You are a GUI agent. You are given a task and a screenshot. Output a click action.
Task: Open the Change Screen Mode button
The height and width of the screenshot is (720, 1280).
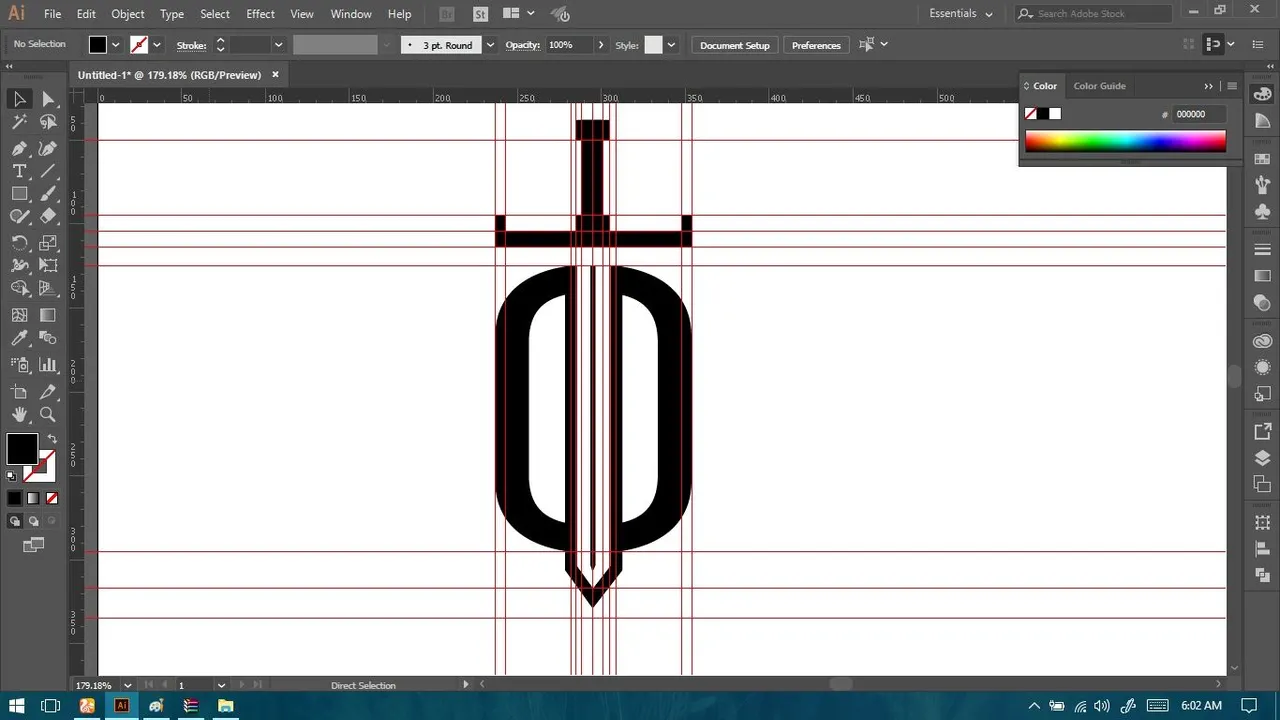coord(34,545)
